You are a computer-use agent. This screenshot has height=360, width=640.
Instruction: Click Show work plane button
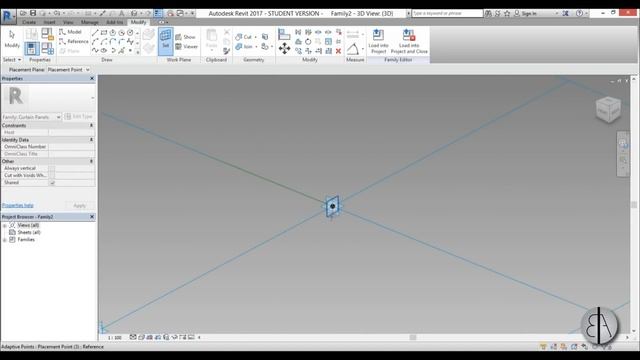185,37
